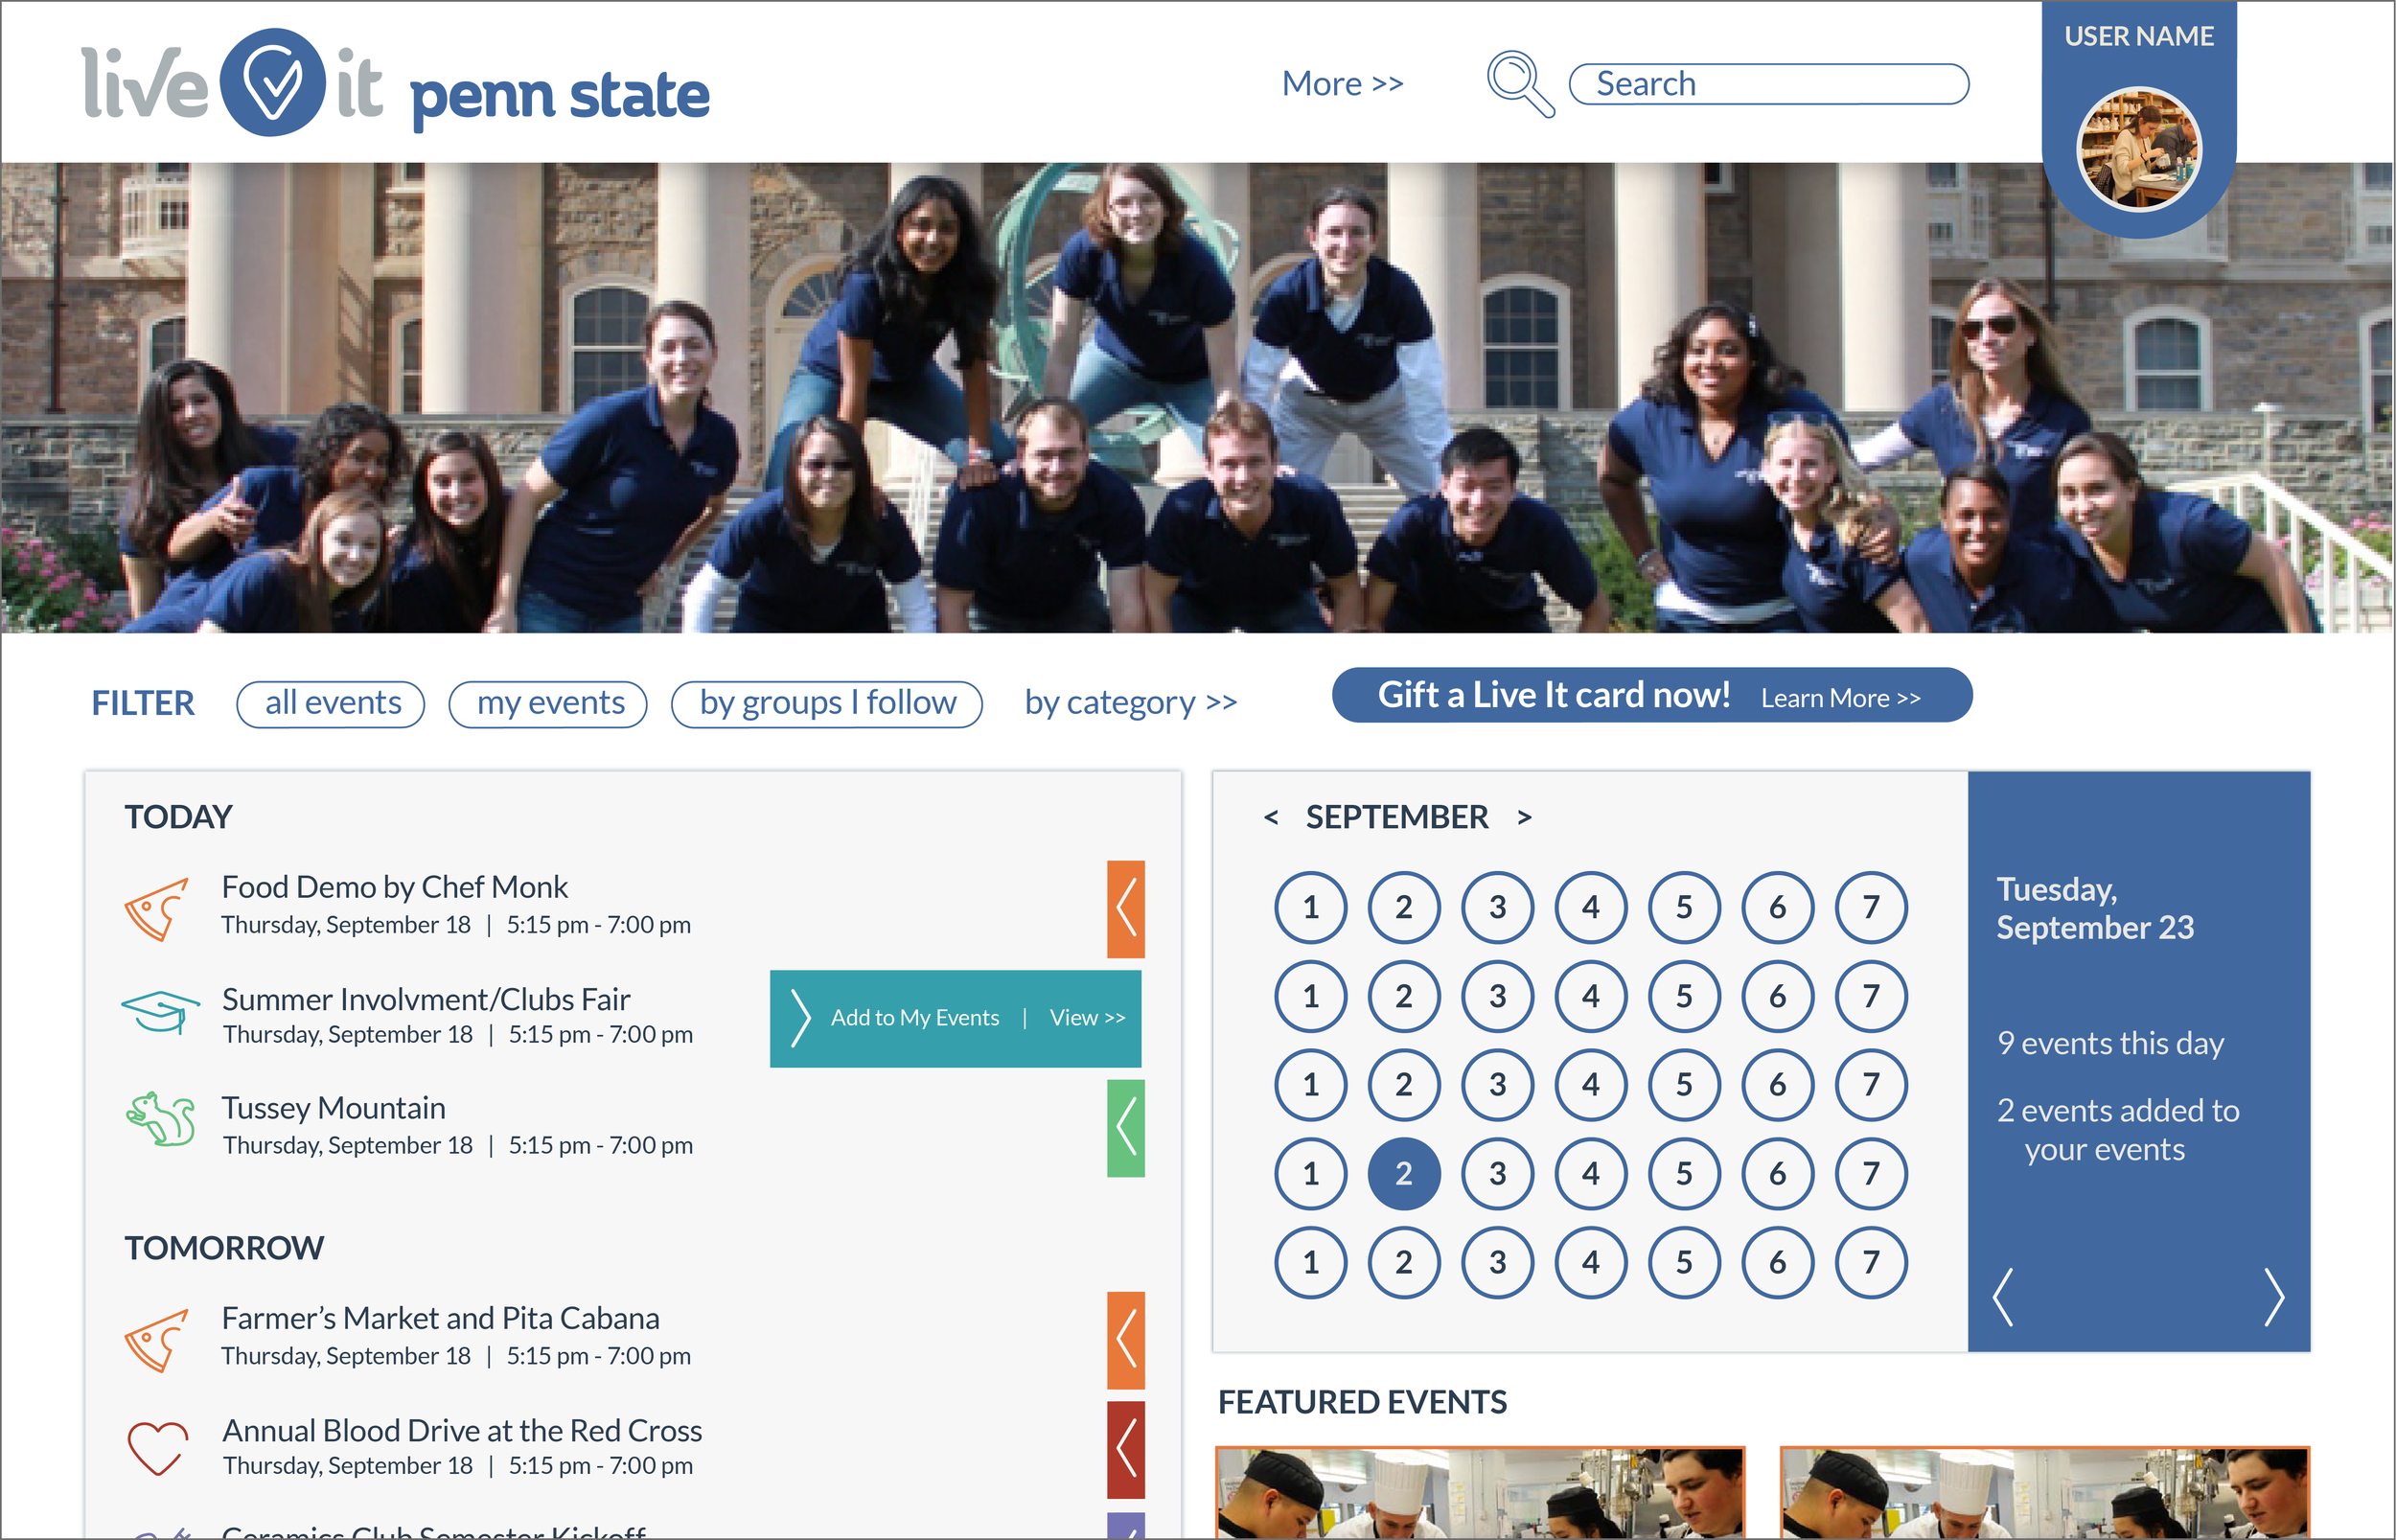Select the my events filter
The width and height of the screenshot is (2396, 1540).
[x=548, y=704]
